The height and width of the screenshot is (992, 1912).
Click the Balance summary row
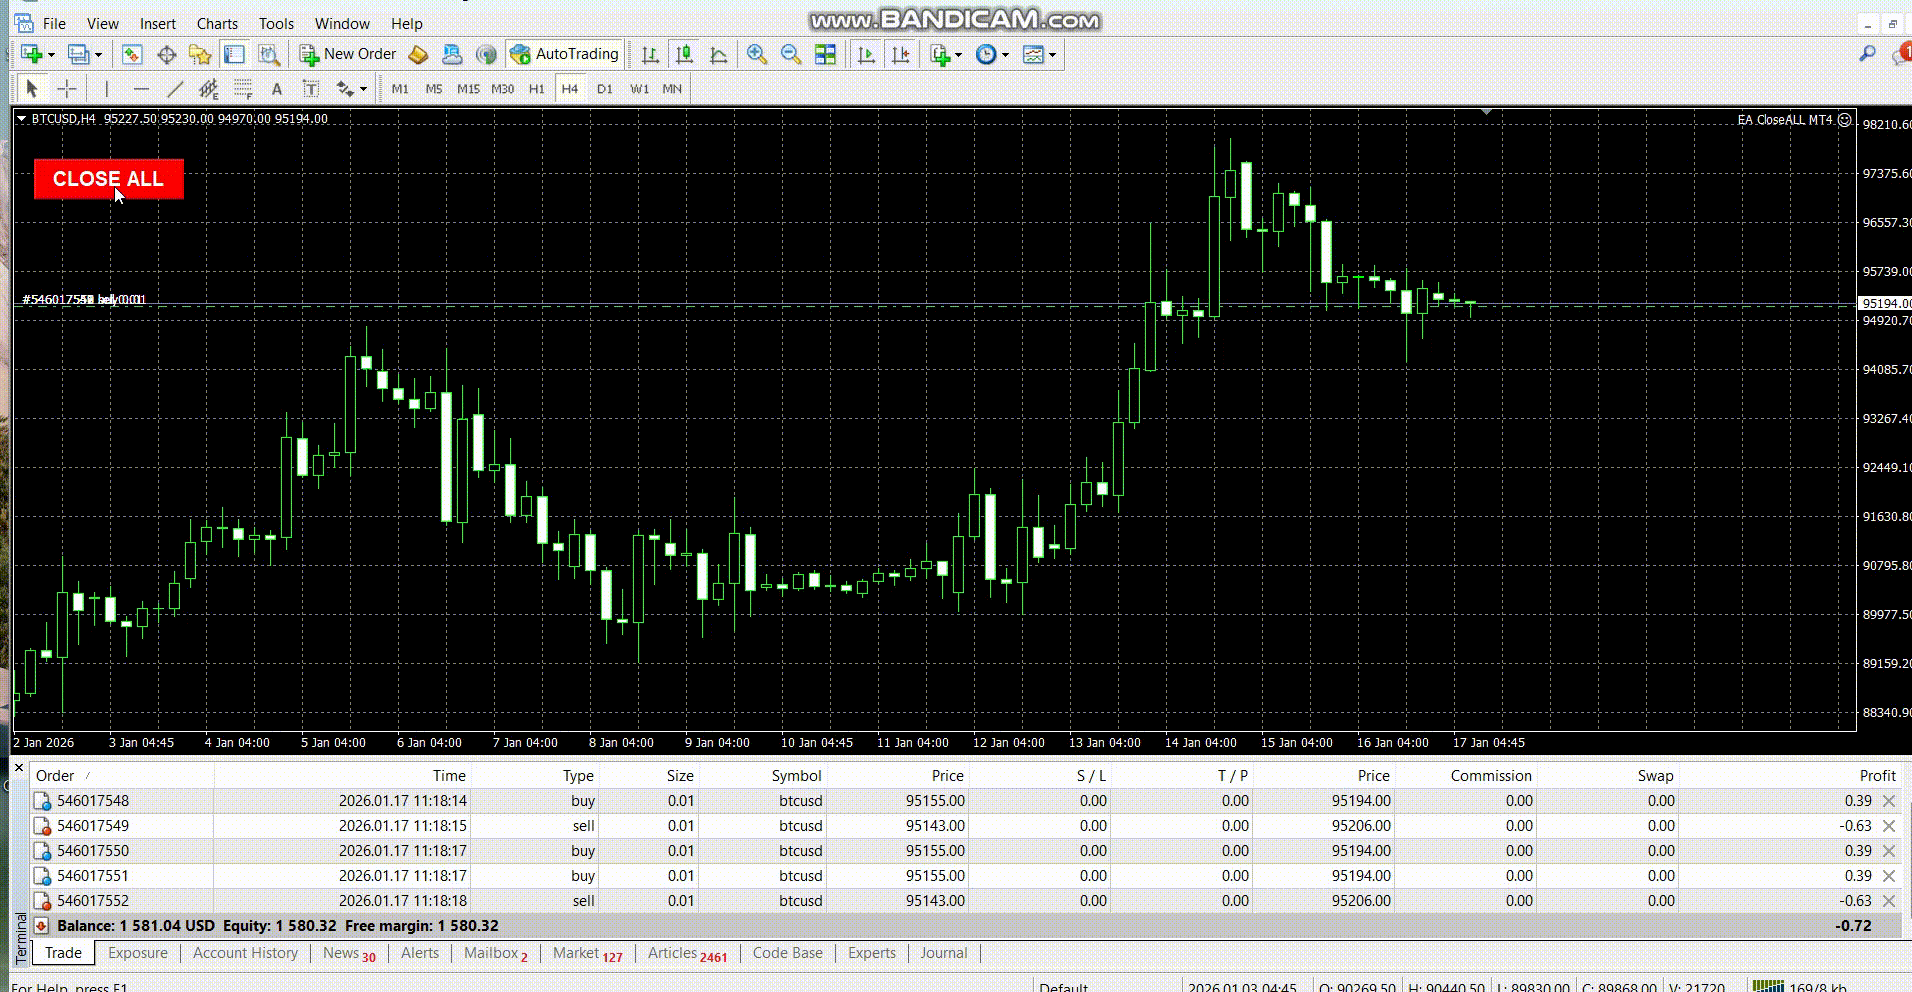pos(965,926)
